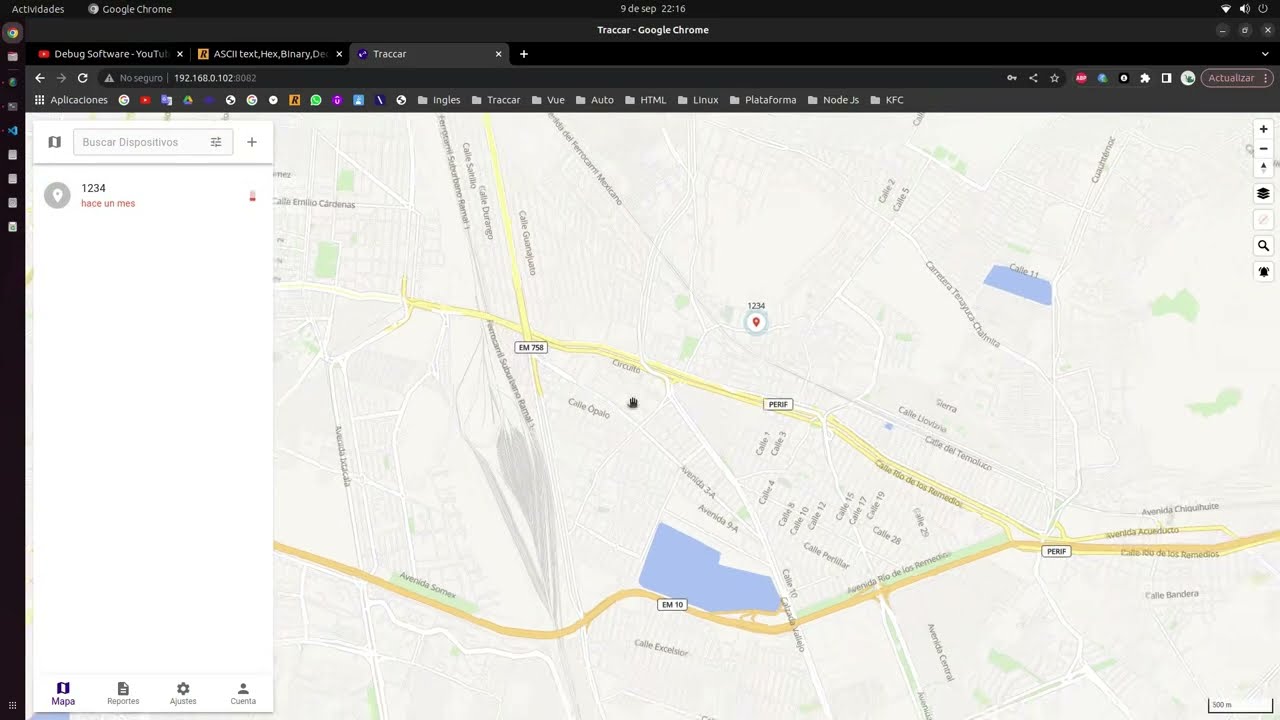Open the Node Js bookmark folder
Viewport: 1280px width, 720px height.
832,100
